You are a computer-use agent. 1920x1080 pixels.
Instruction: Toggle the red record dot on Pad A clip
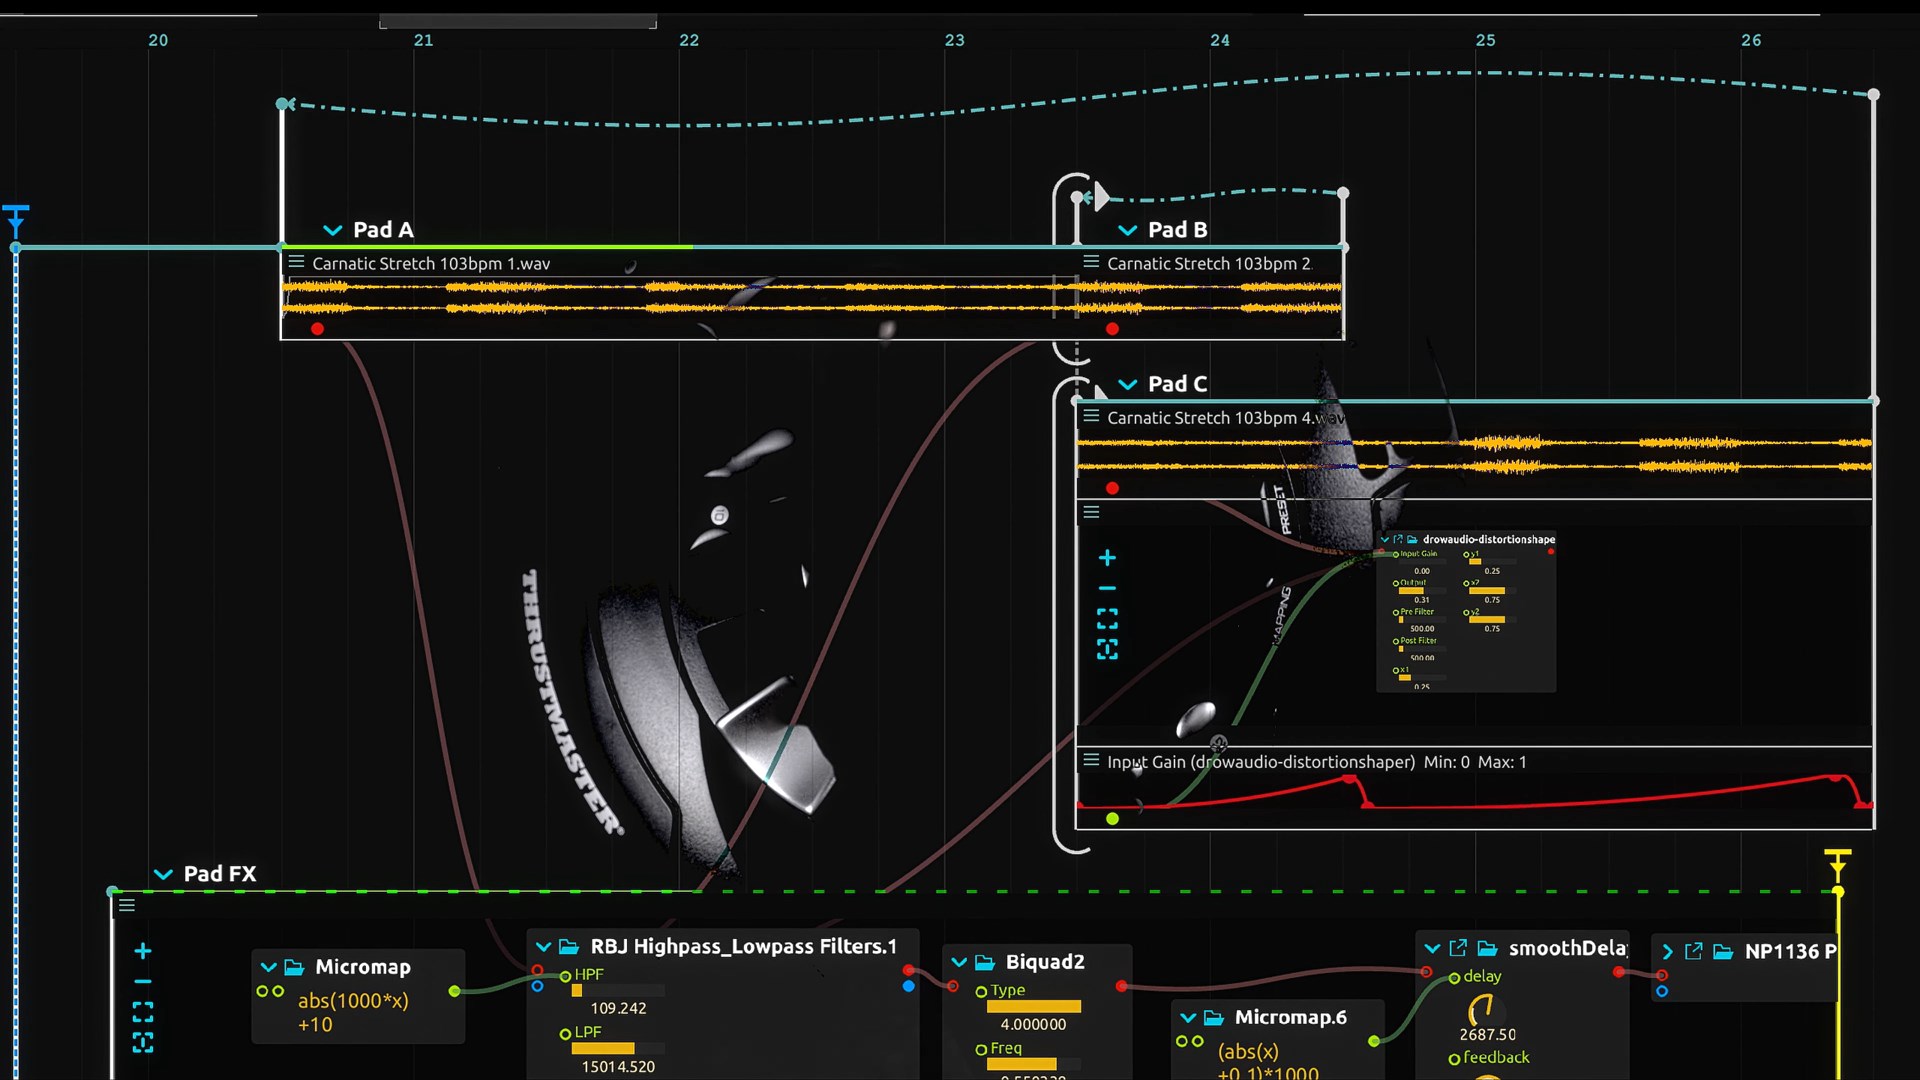click(317, 329)
